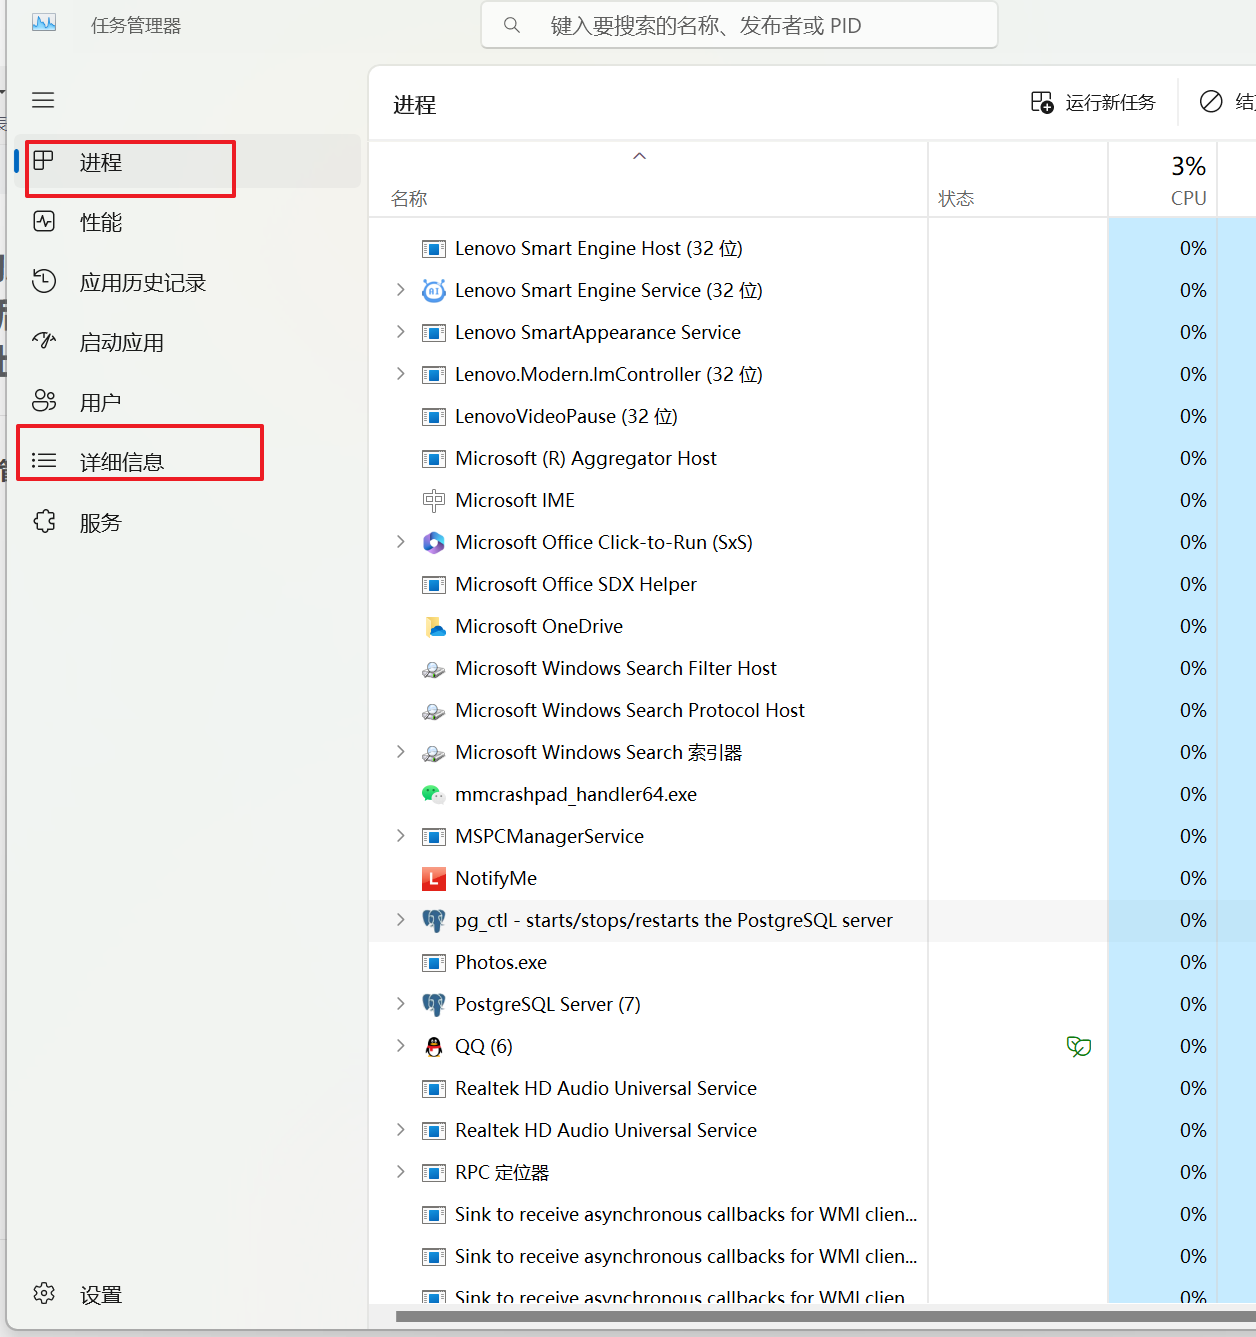Viewport: 1256px width, 1337px height.
Task: Click the search magnifier icon
Action: [511, 25]
